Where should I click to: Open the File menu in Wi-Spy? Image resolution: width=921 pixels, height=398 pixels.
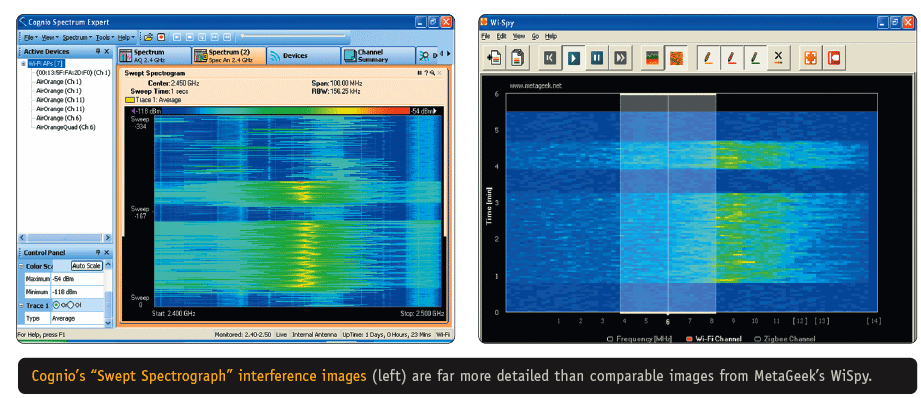coord(486,36)
